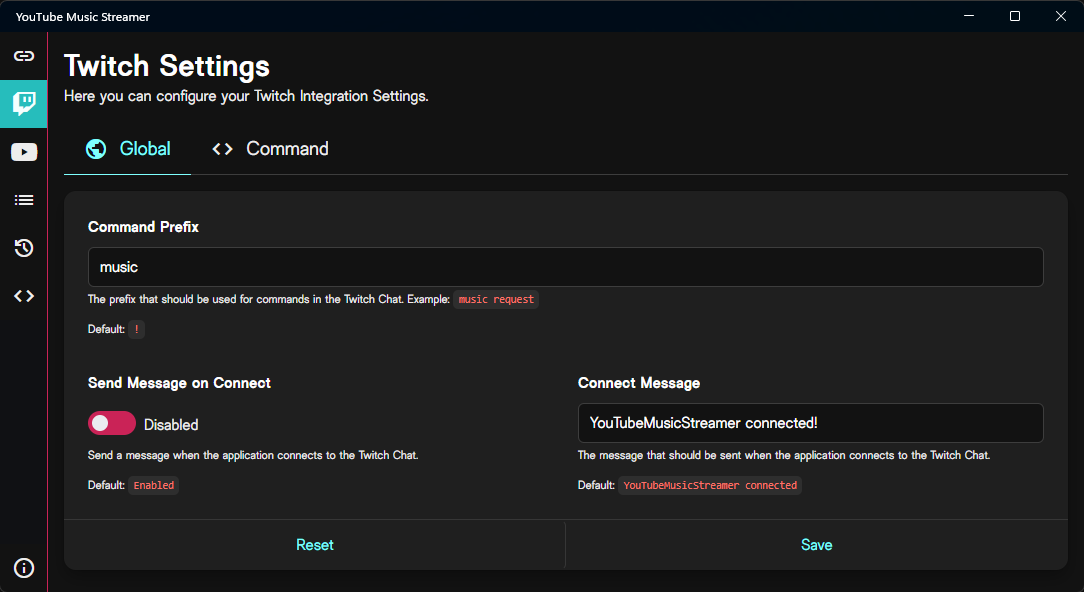The height and width of the screenshot is (592, 1084).
Task: Click the 'Disabled' toggle status label
Action: point(171,425)
